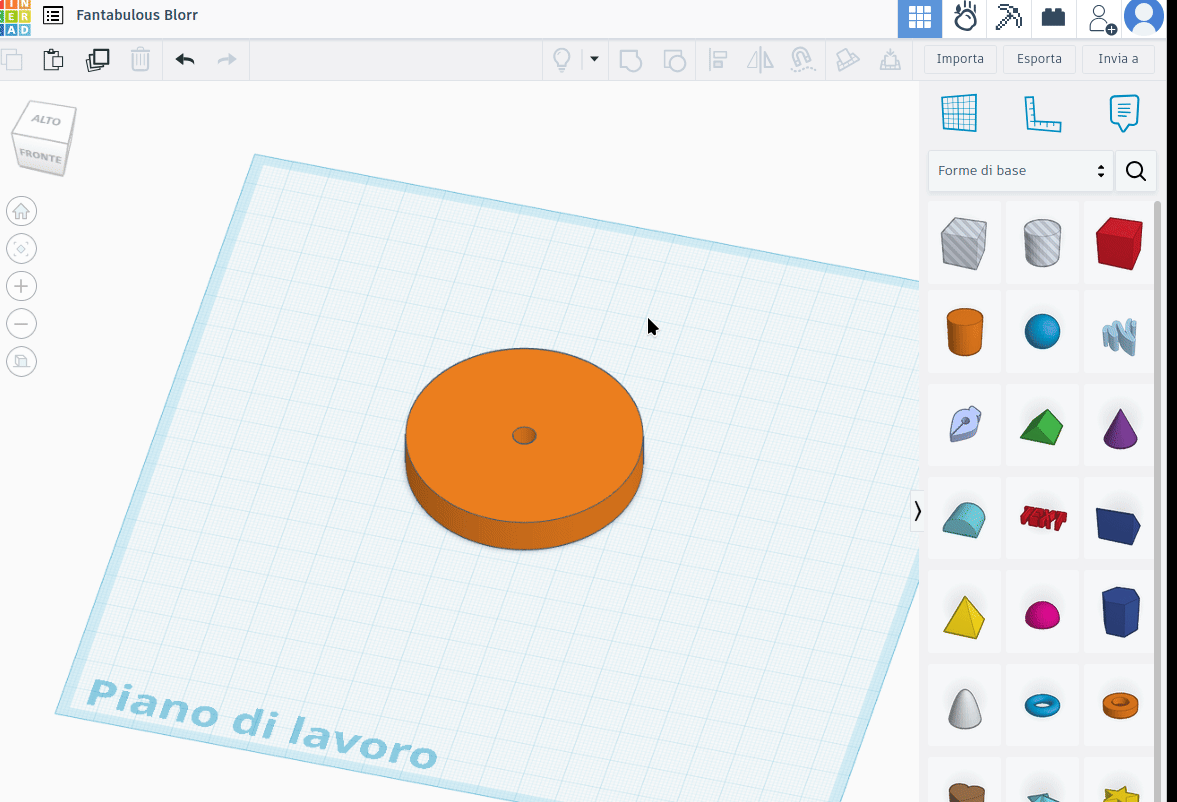Open the Sim Lab hand icon

click(x=965, y=18)
